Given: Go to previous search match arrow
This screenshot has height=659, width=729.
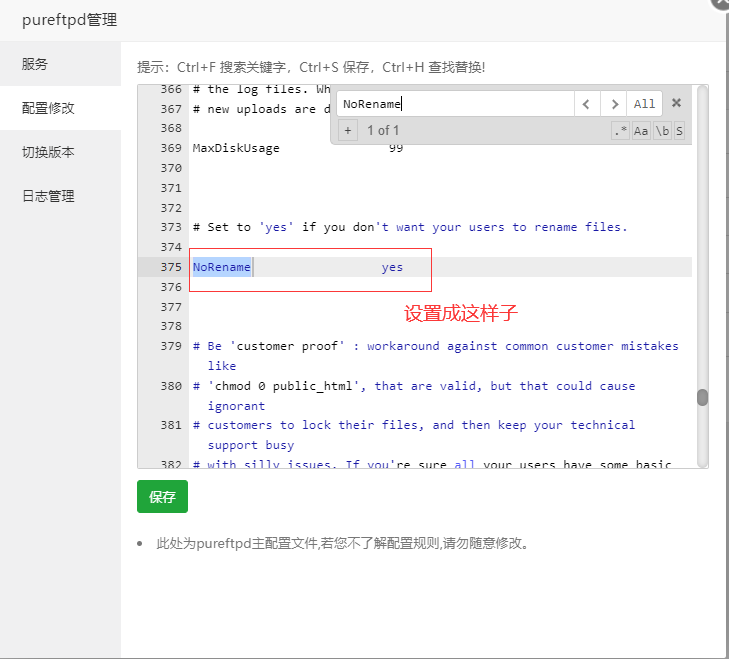Looking at the screenshot, I should click(587, 104).
